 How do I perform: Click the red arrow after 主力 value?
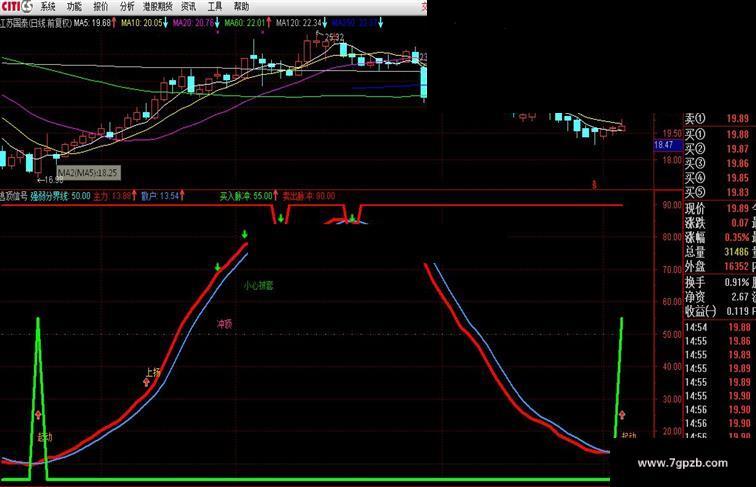(x=134, y=196)
